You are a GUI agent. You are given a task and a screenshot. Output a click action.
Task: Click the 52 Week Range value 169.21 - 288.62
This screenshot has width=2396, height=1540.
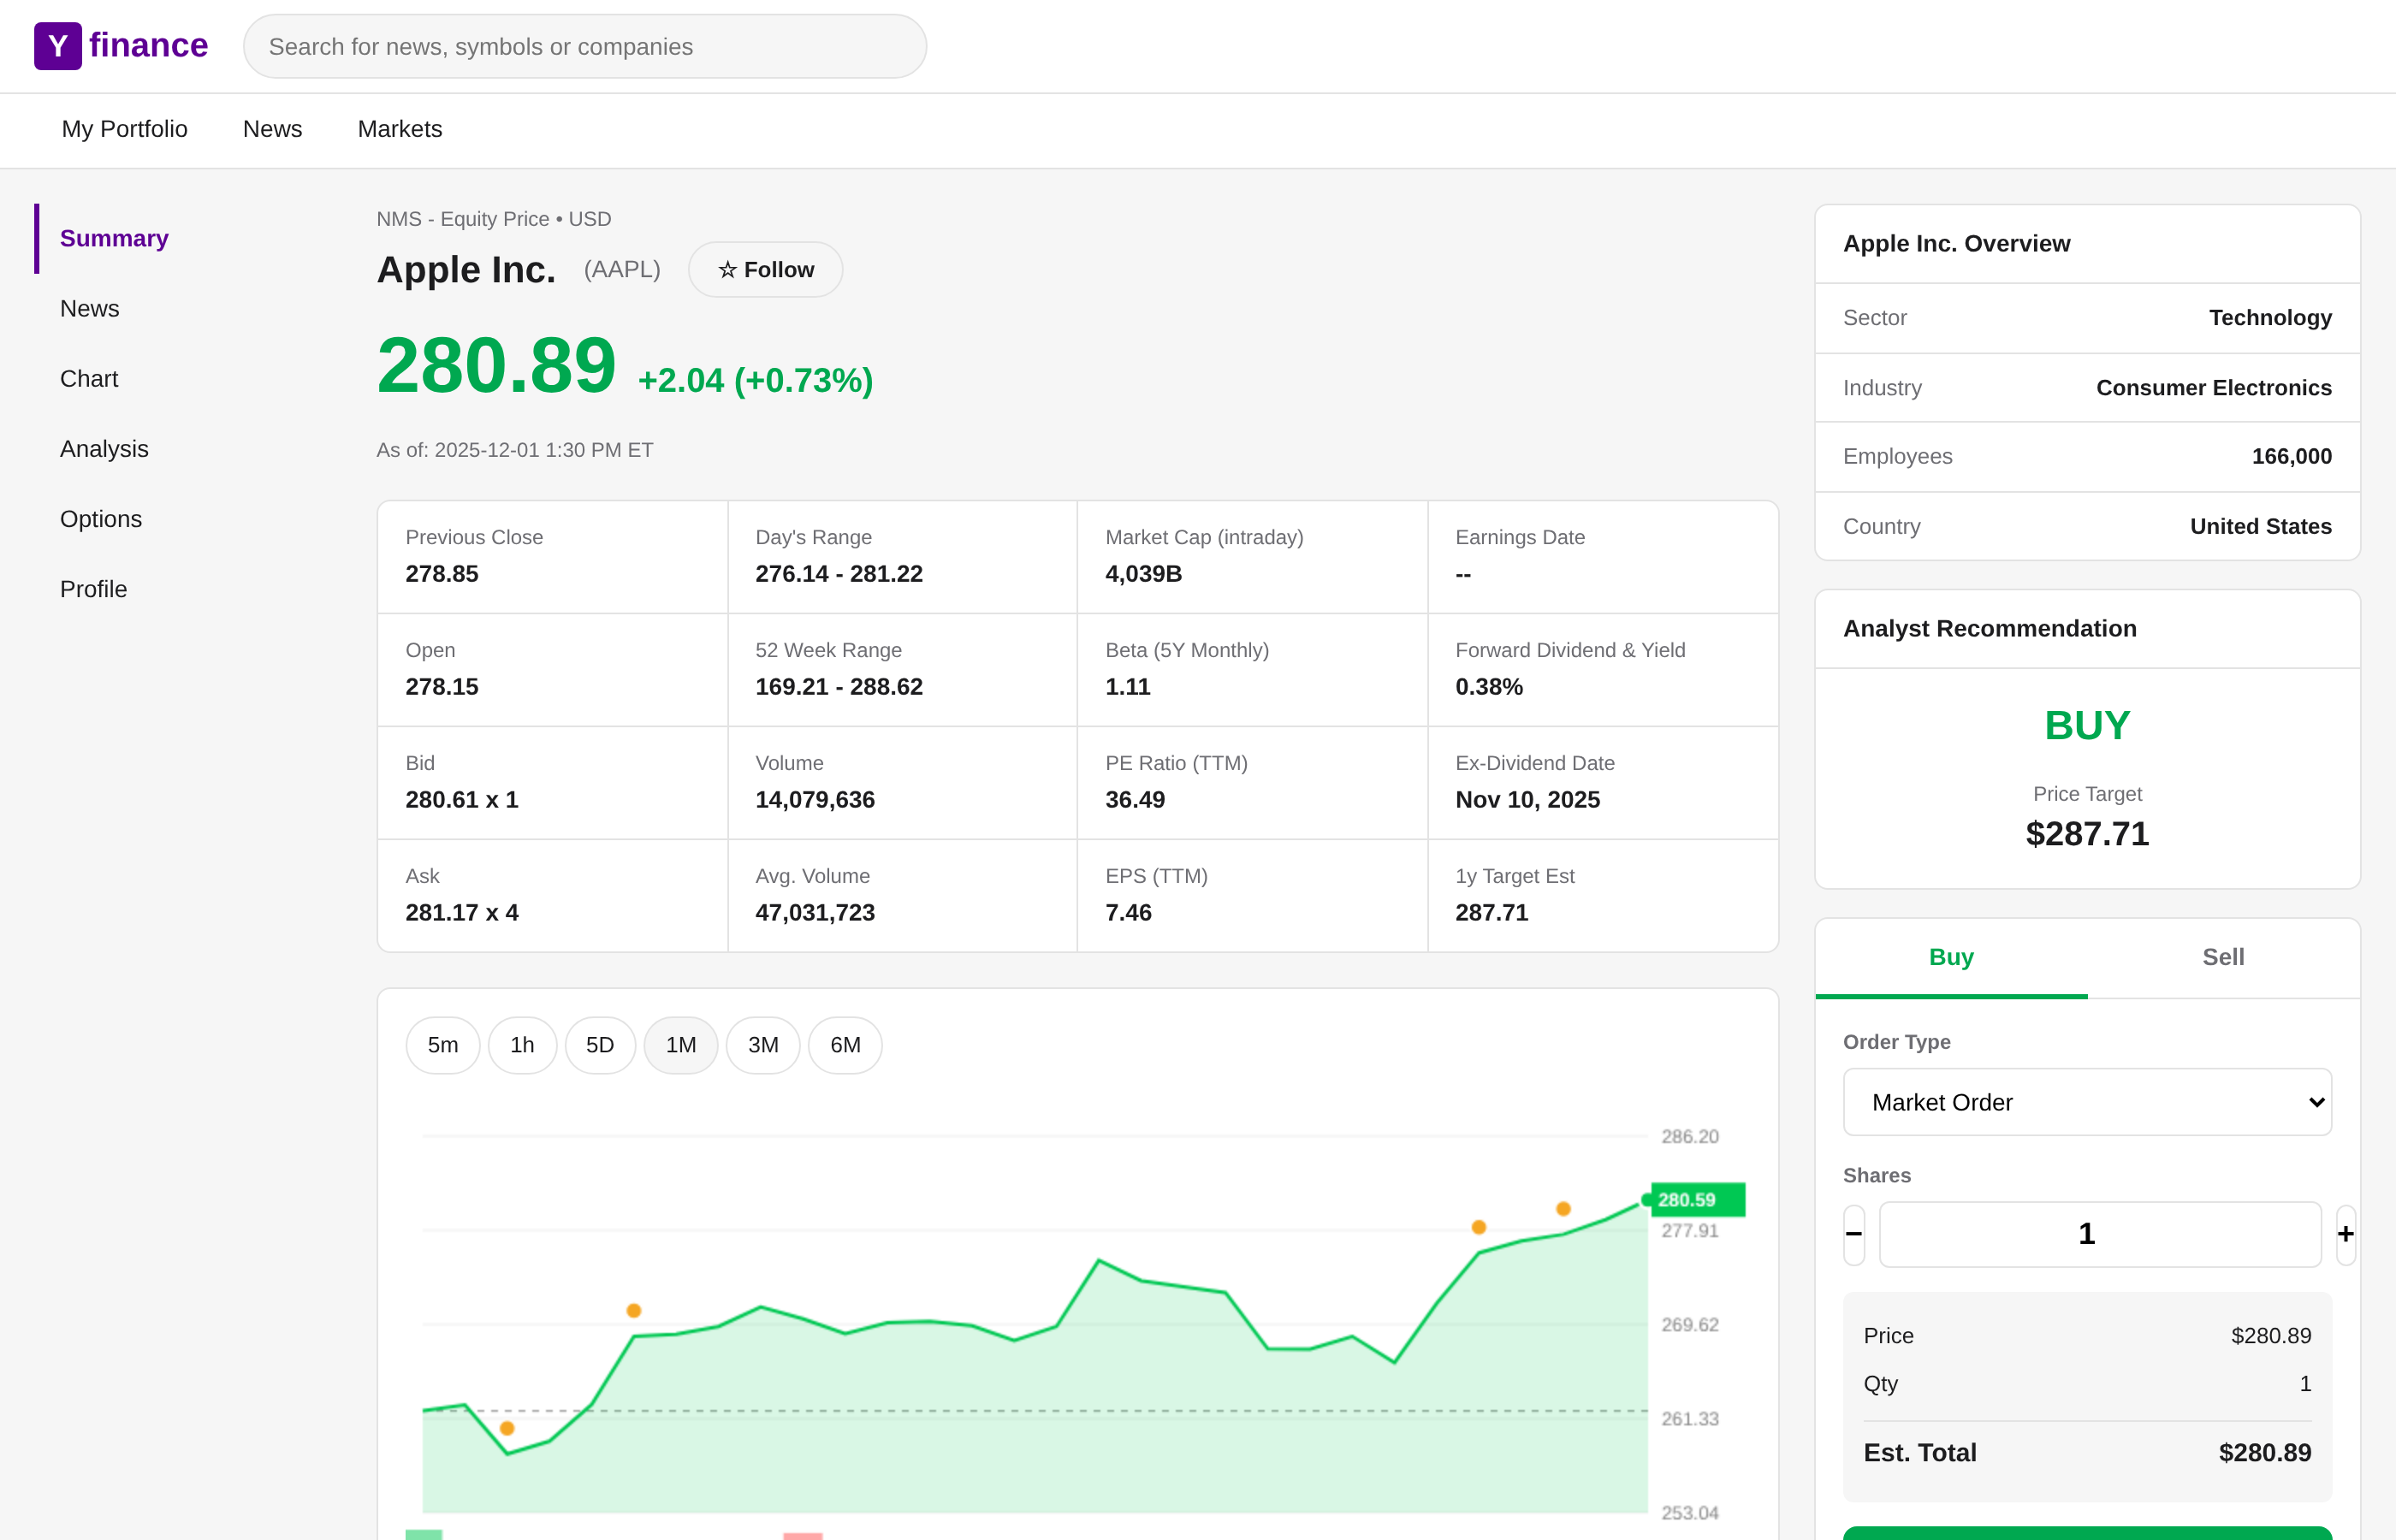839,687
